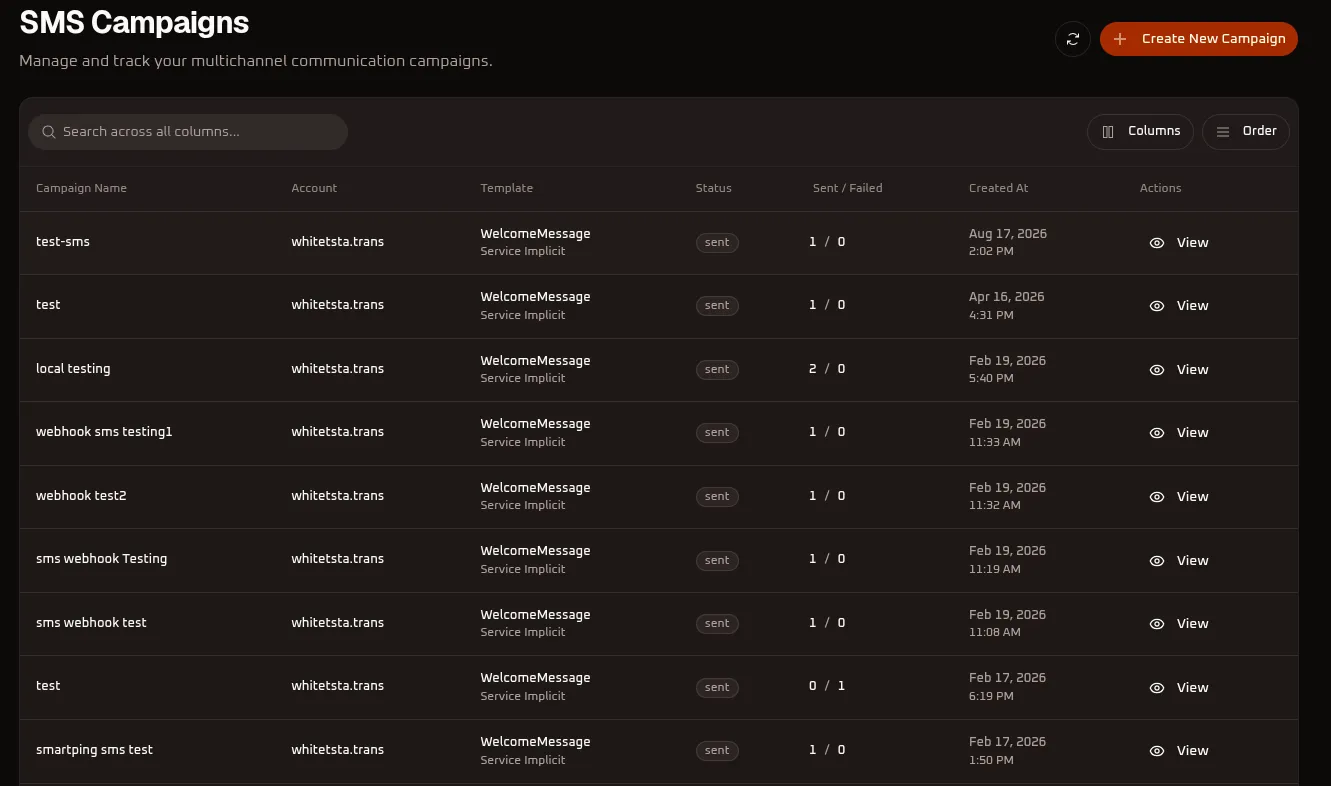The image size is (1331, 786).
Task: Click the 0 / 1 sent/failed value
Action: click(x=827, y=686)
